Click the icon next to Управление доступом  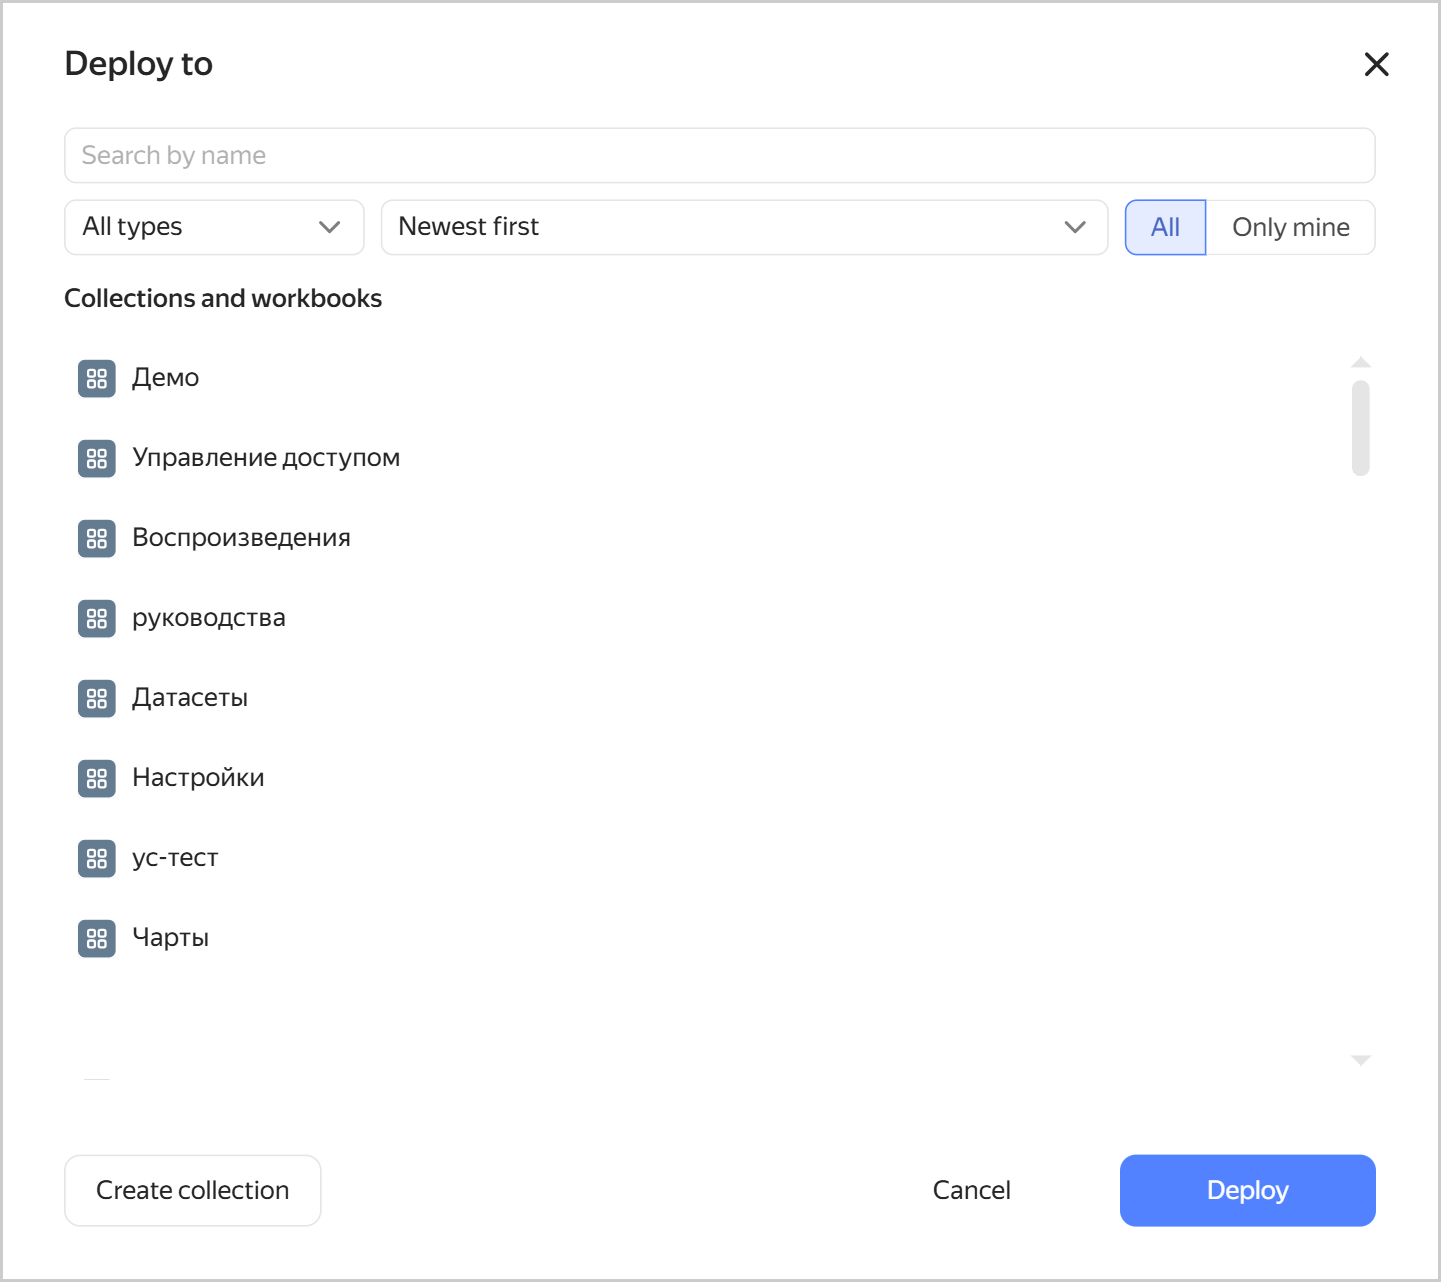pos(97,458)
